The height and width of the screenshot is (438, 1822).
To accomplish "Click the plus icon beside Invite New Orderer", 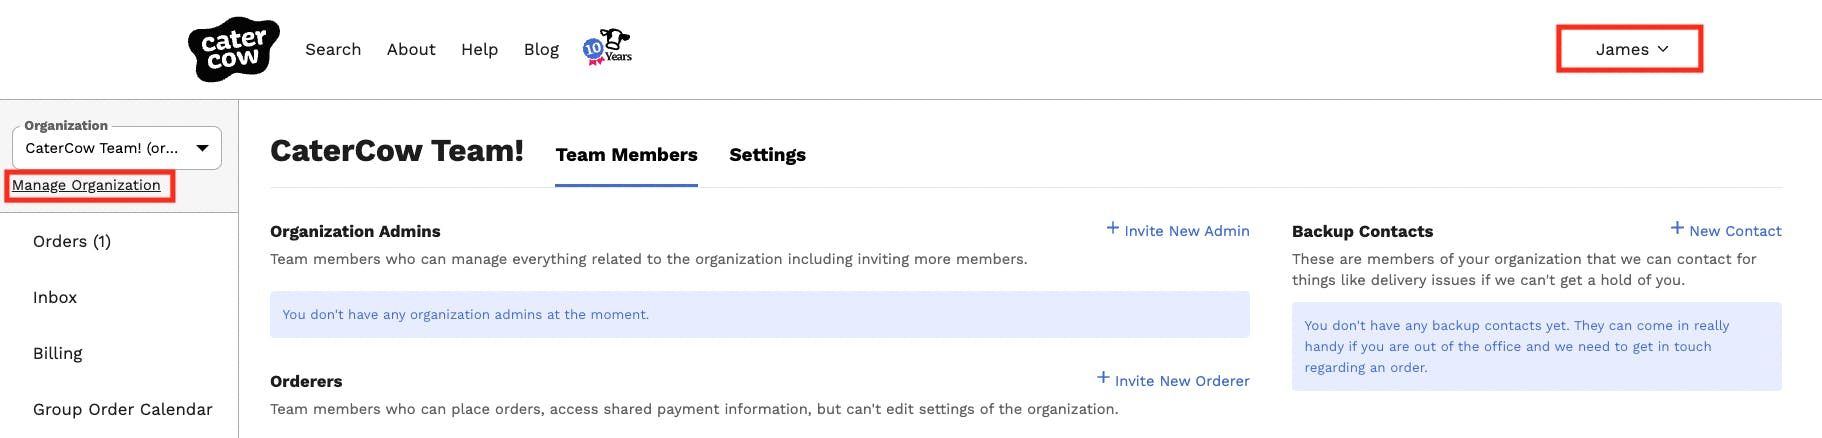I will tap(1103, 378).
